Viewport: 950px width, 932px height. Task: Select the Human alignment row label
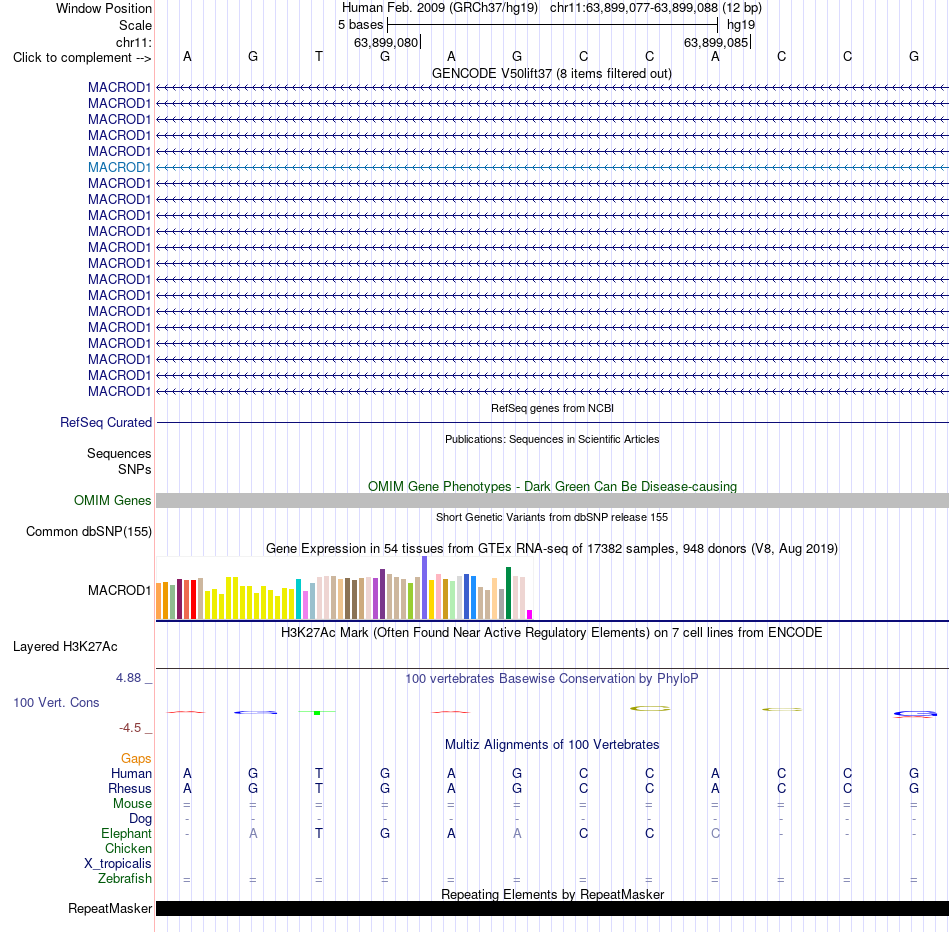pyautogui.click(x=131, y=773)
